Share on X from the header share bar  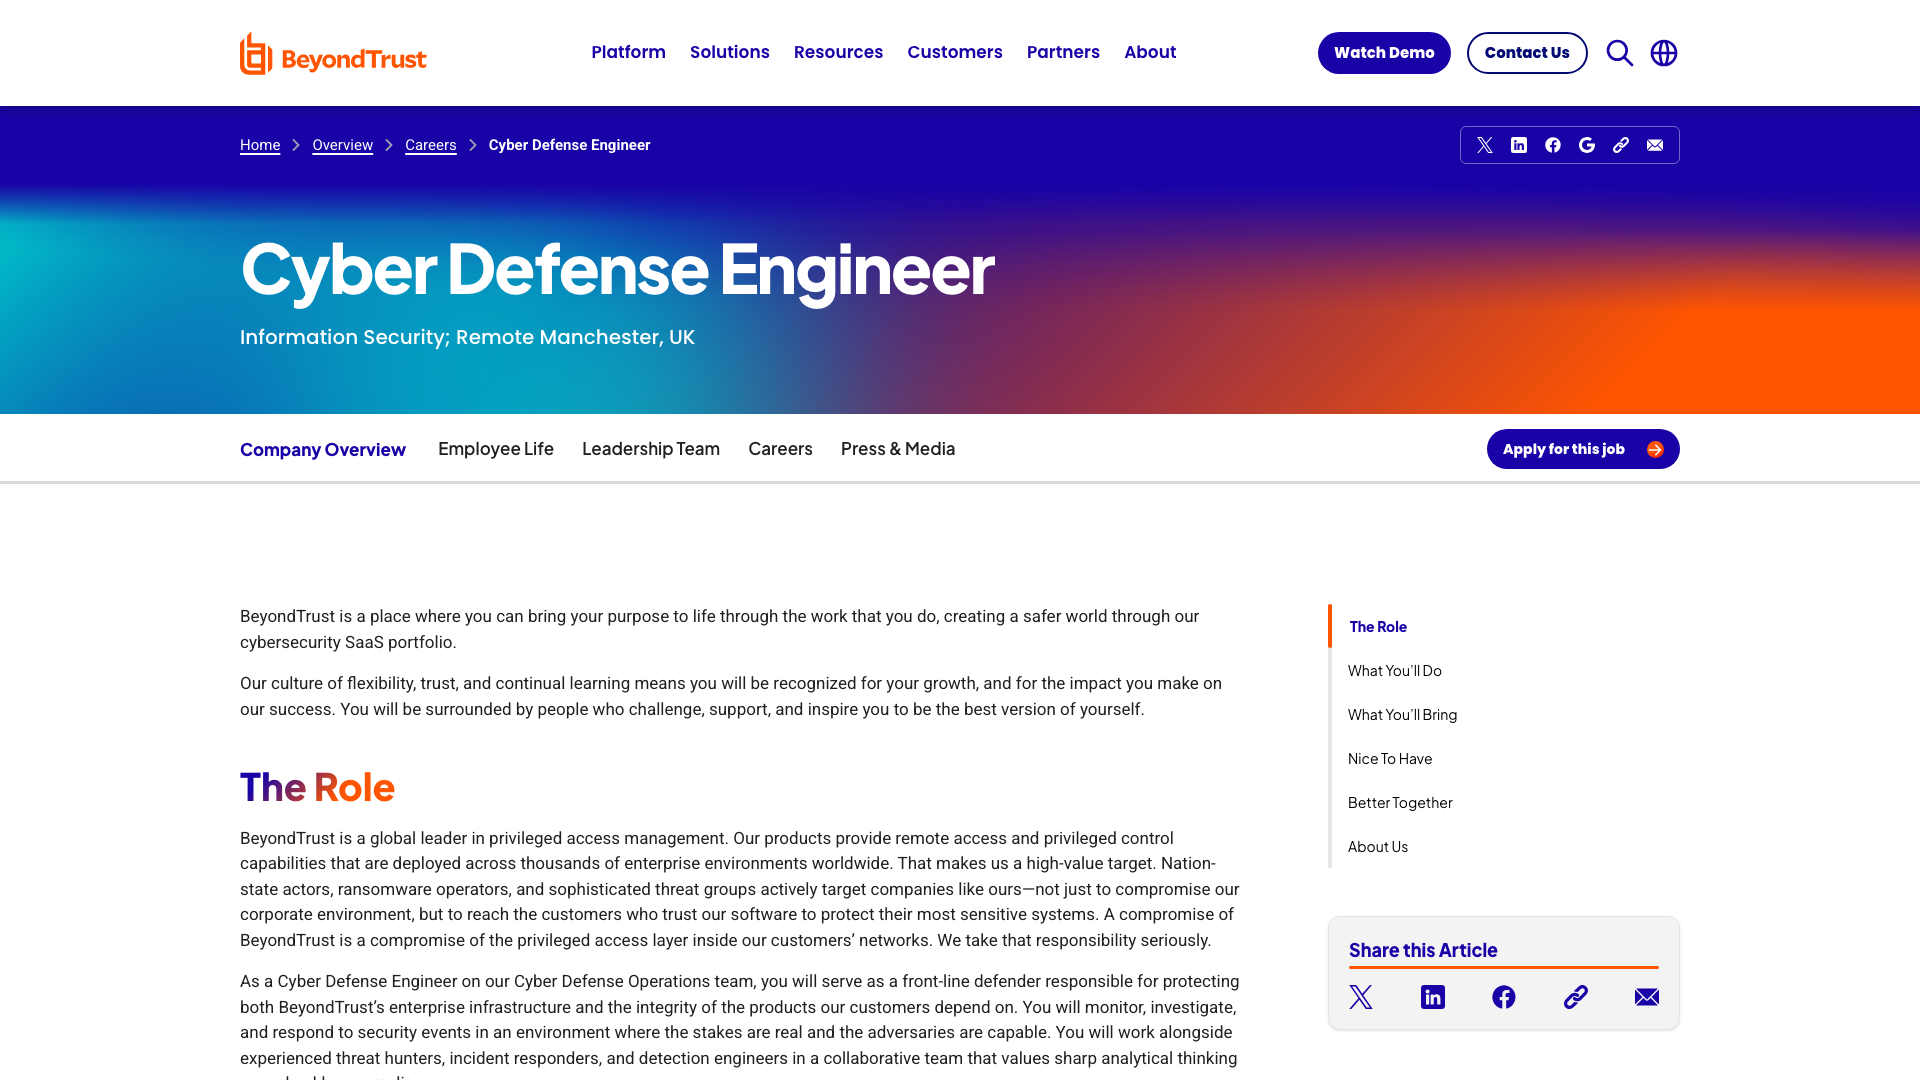(x=1485, y=145)
